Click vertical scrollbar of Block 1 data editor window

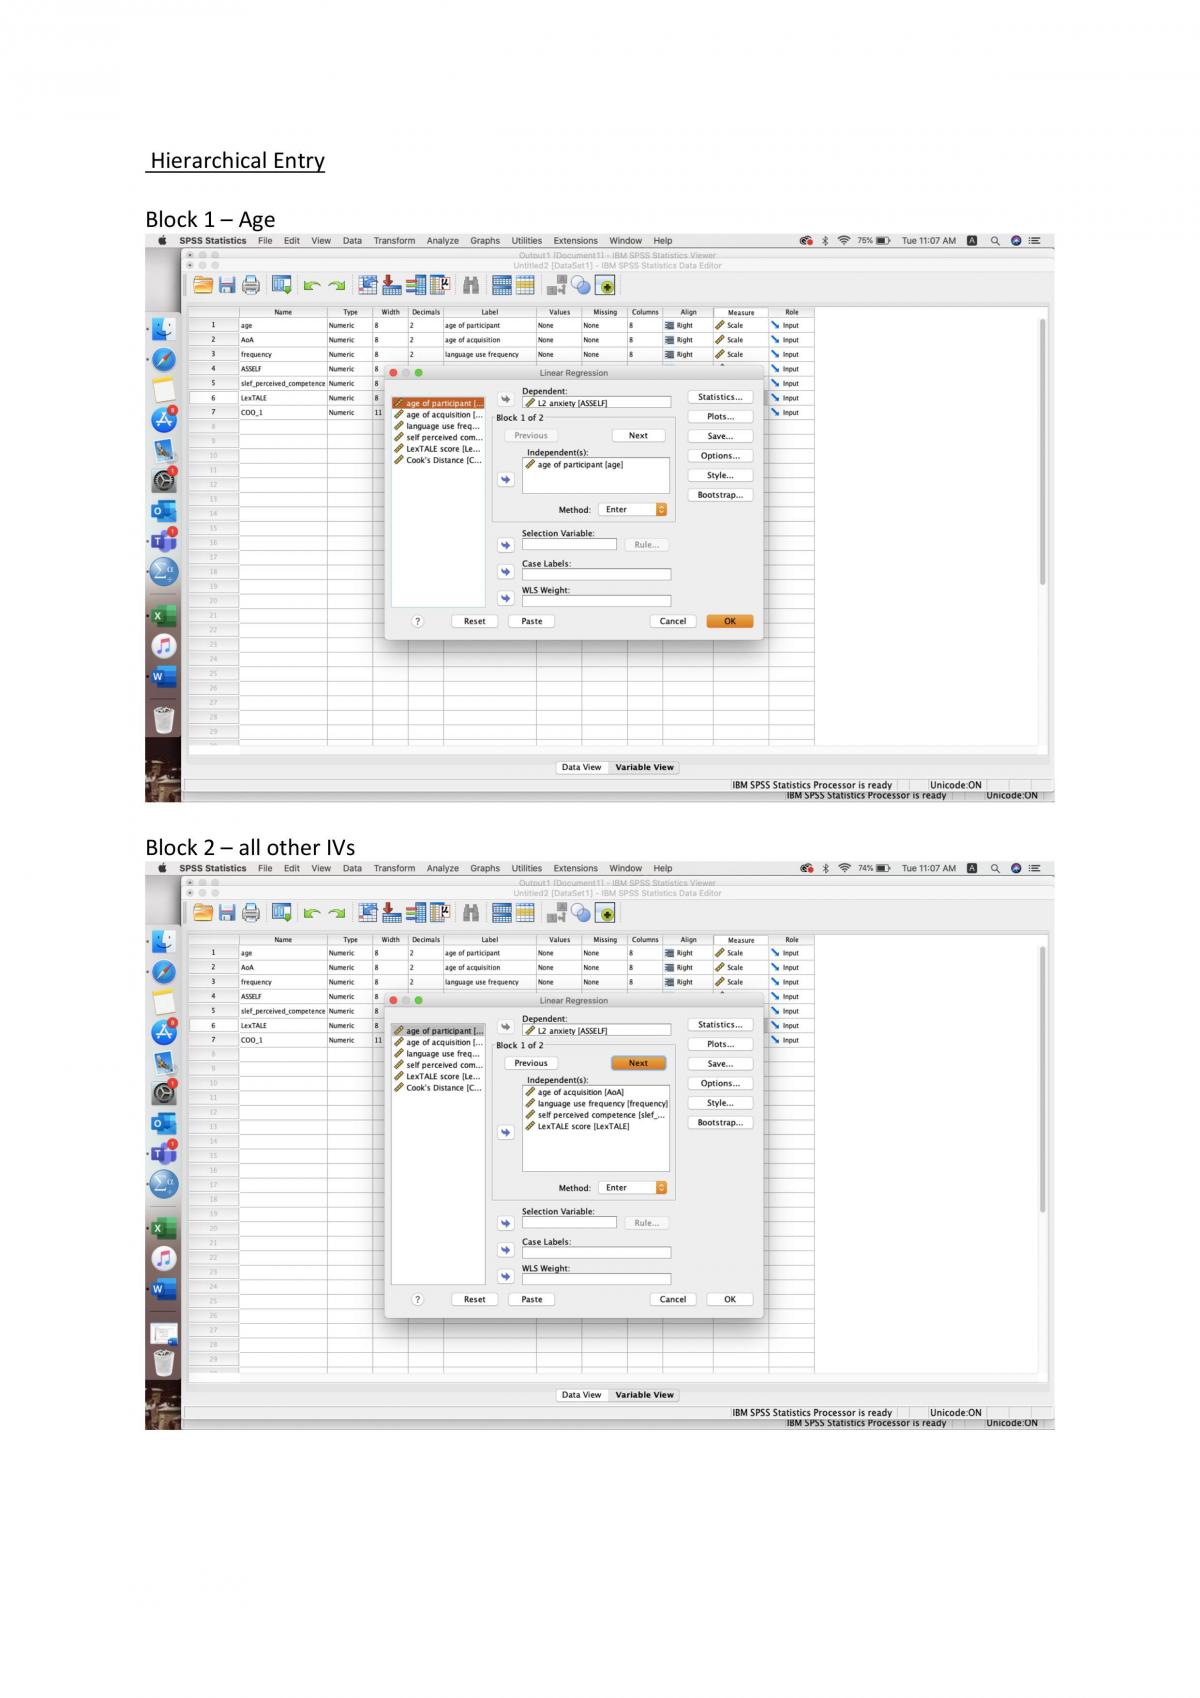click(x=1044, y=452)
